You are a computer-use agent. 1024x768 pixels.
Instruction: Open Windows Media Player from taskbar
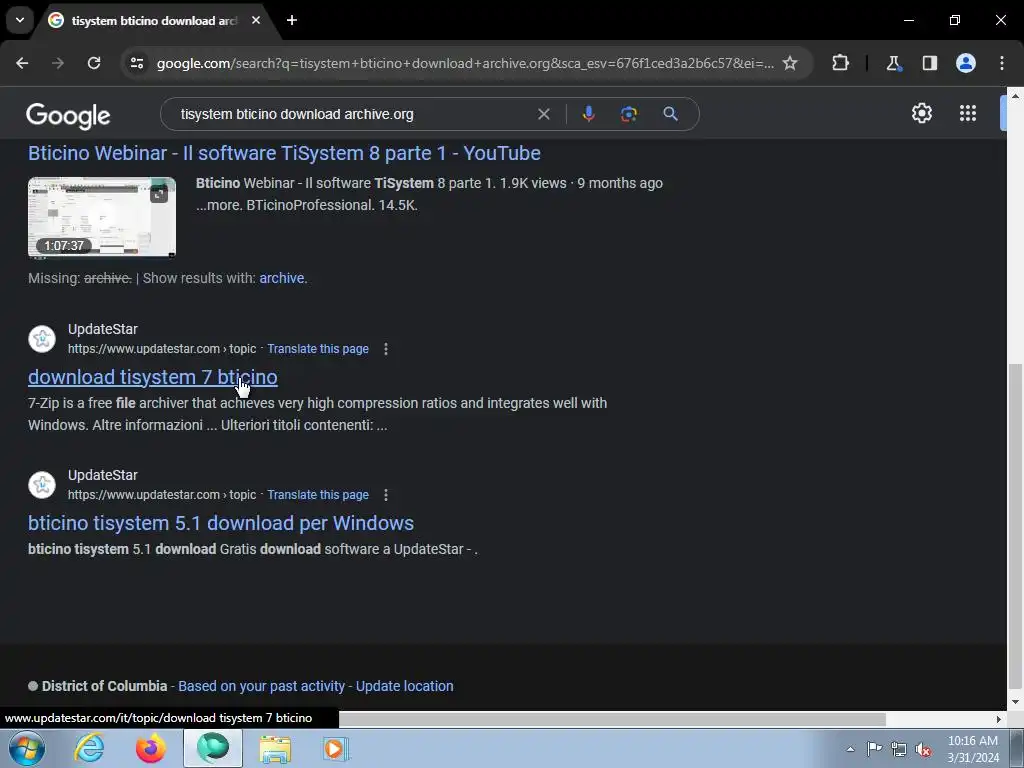[336, 748]
